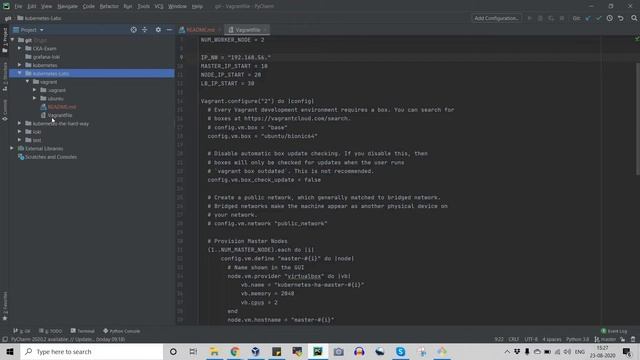Screen dimensions: 640x360
Task: Open the Windows notification center
Action: click(627, 351)
